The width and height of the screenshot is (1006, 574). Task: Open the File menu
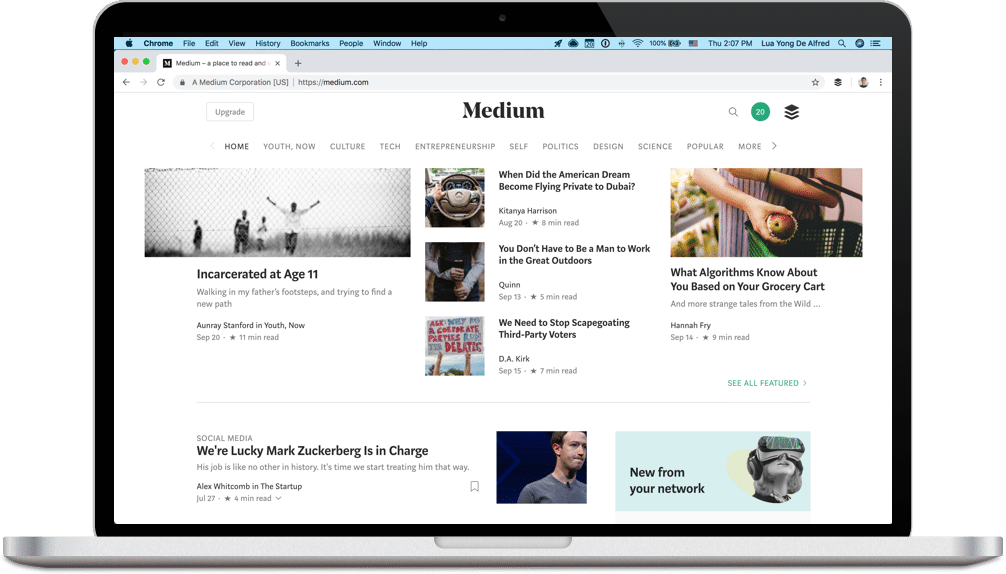tap(189, 43)
